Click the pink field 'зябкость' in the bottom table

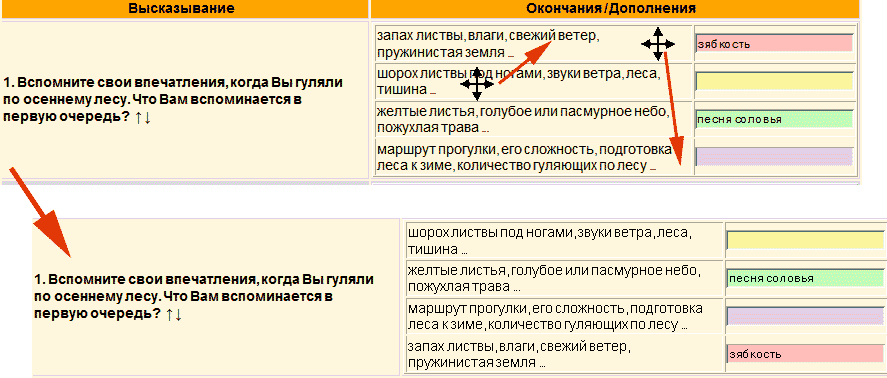[x=806, y=354]
